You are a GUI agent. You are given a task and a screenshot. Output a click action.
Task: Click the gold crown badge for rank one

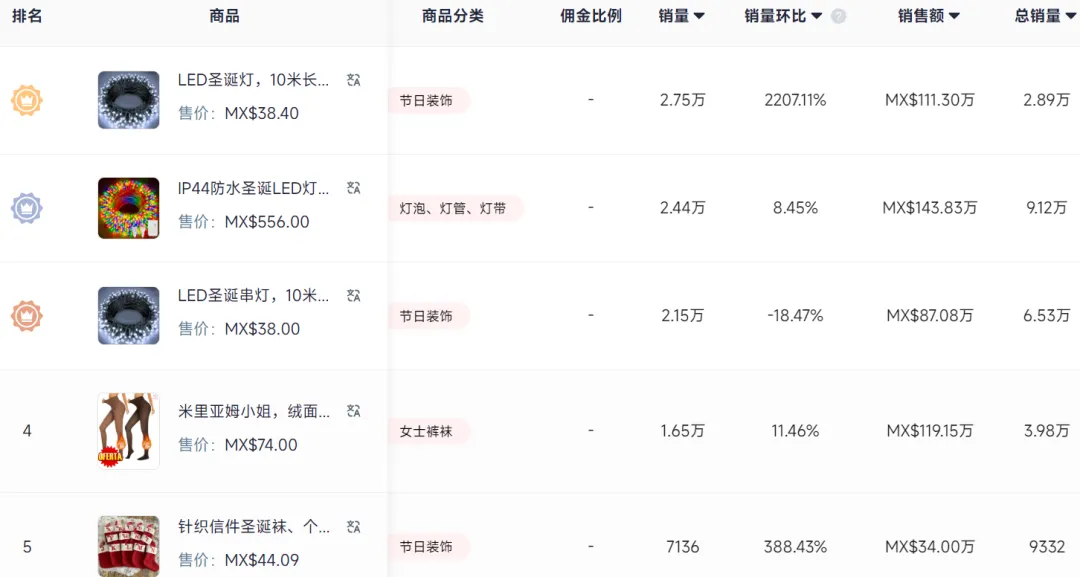pos(27,100)
